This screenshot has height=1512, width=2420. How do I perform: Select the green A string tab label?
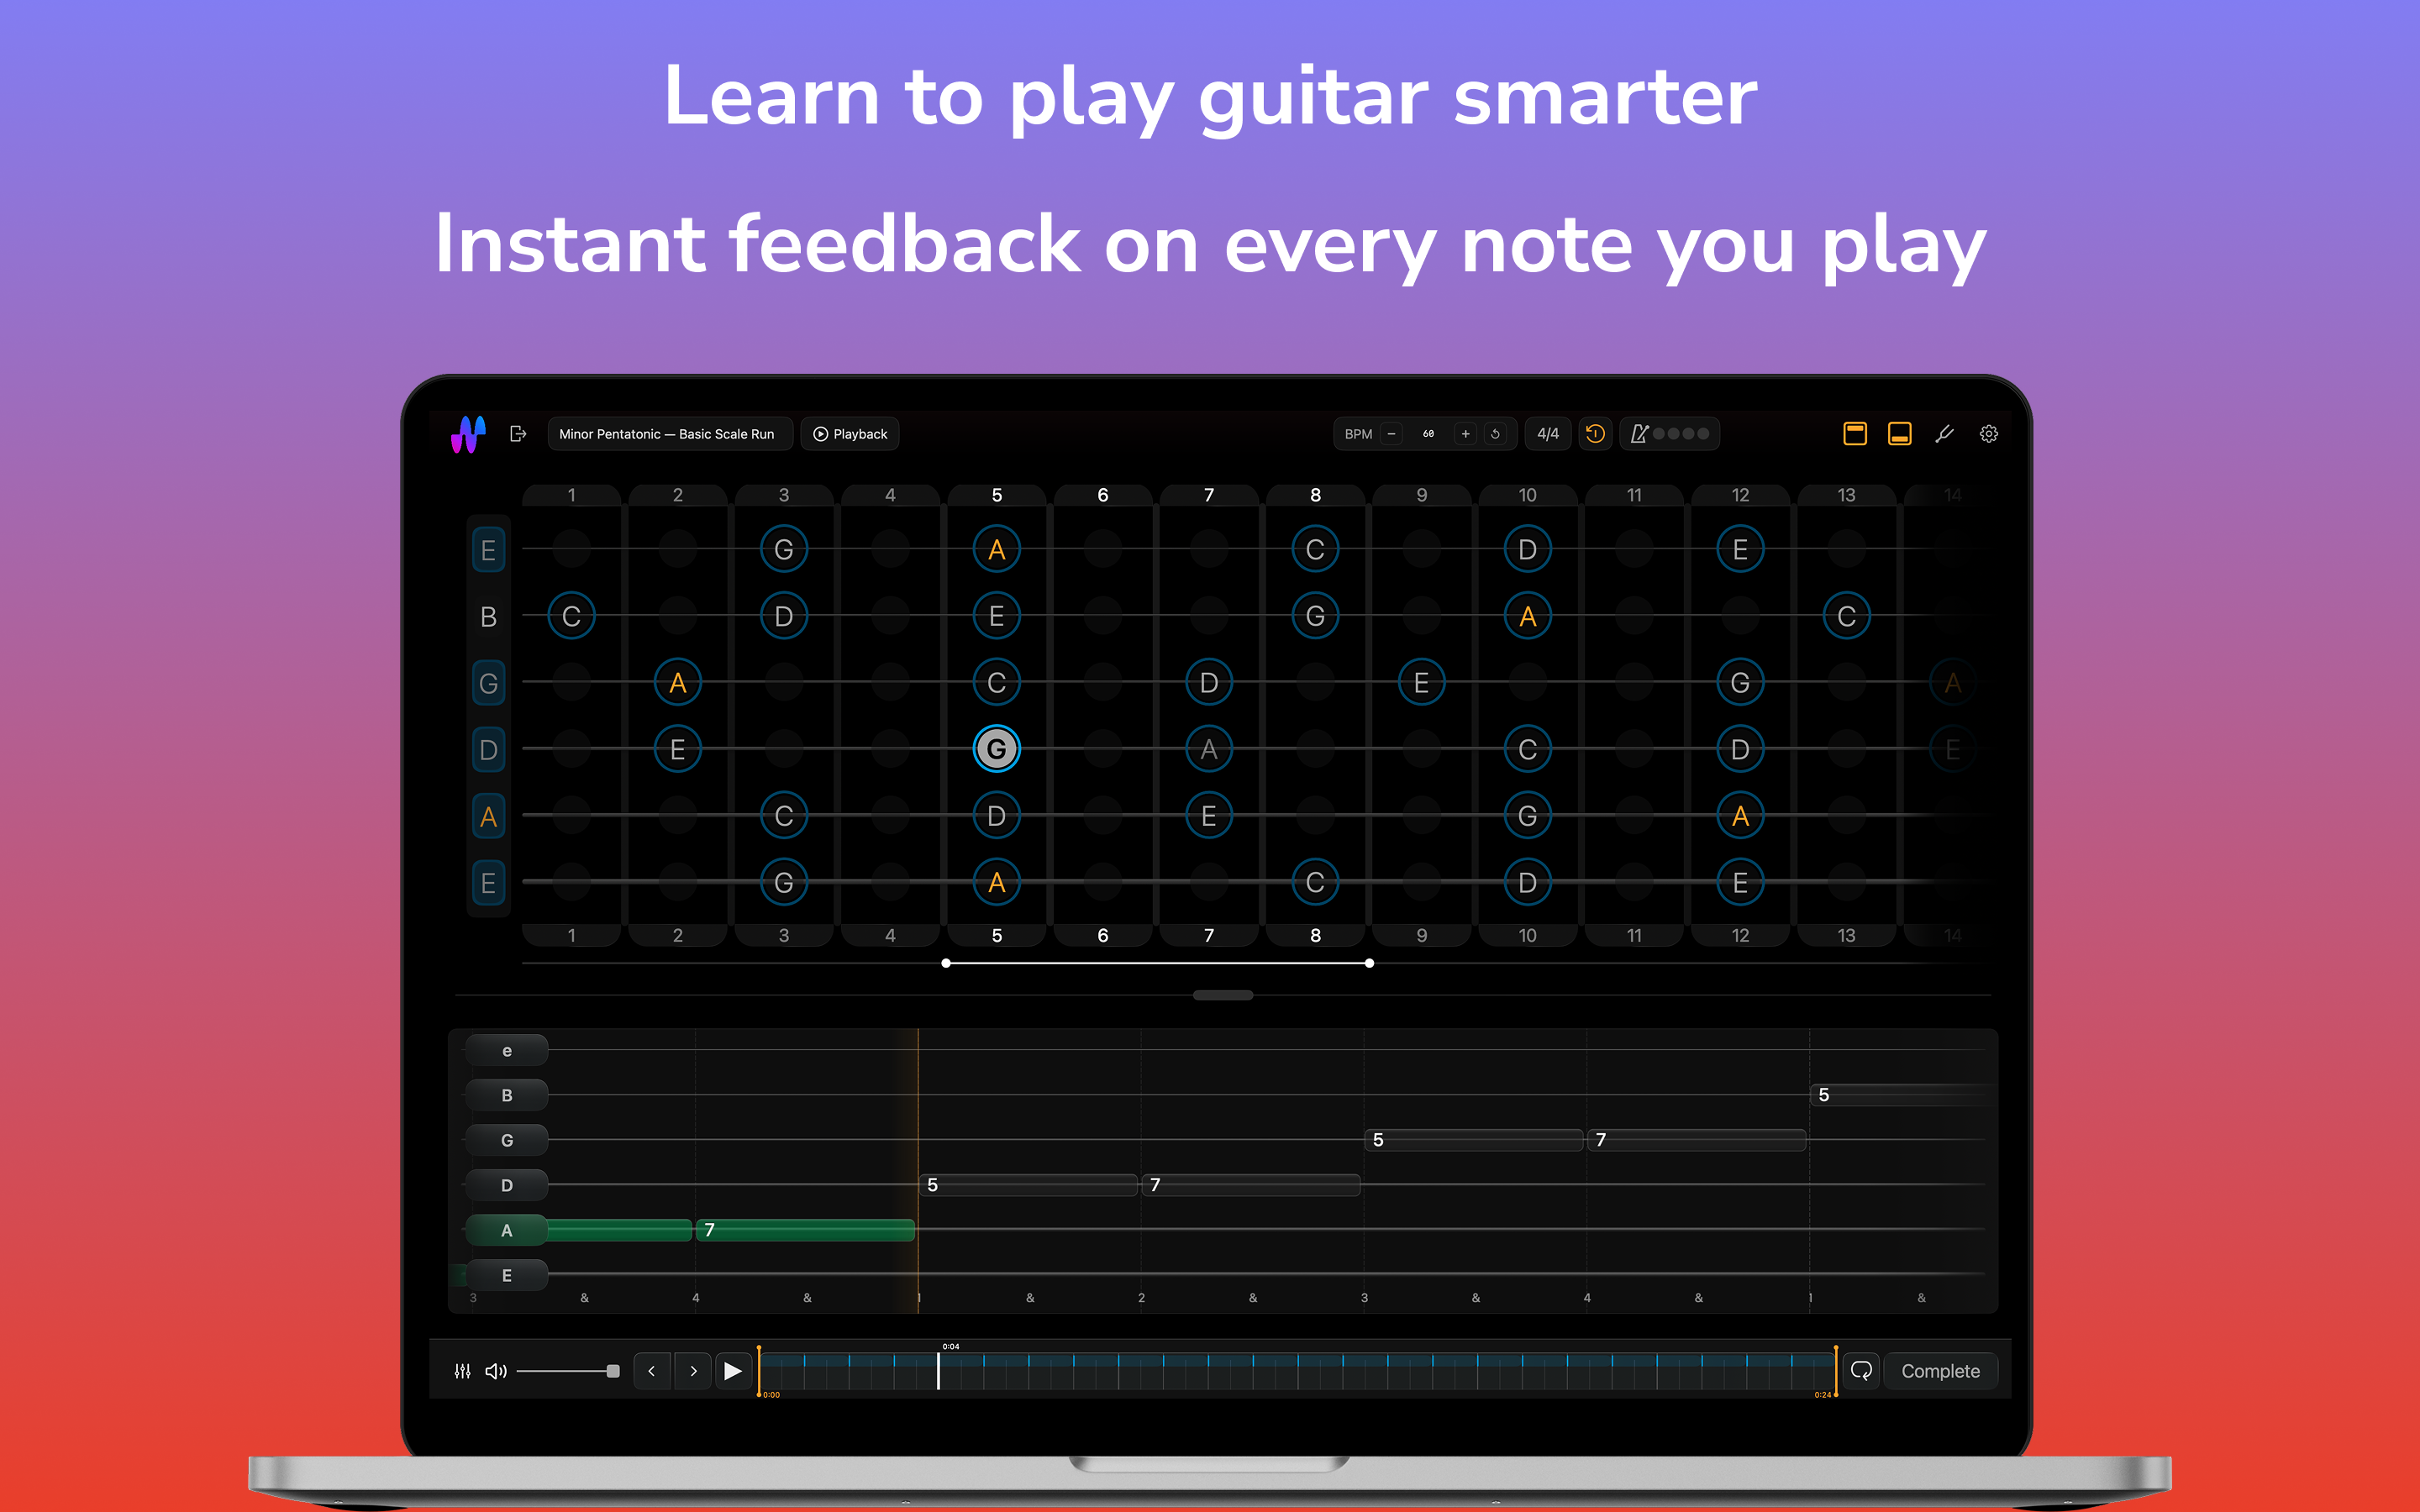pyautogui.click(x=507, y=1230)
